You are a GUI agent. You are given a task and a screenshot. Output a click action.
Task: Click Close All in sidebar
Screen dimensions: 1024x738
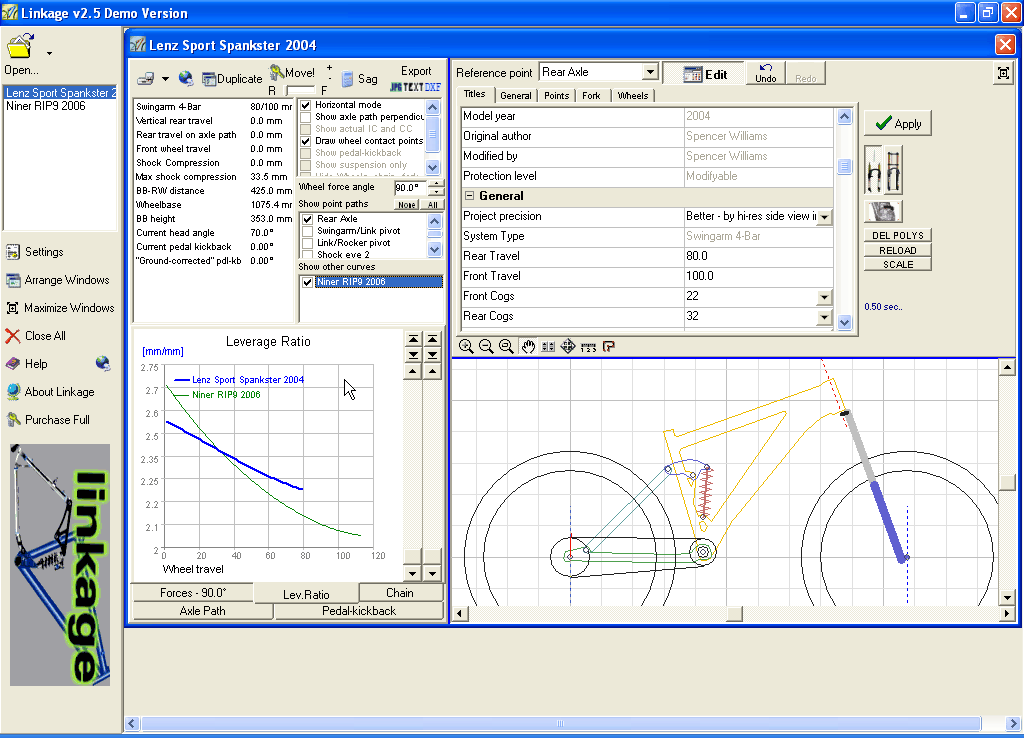pos(36,336)
